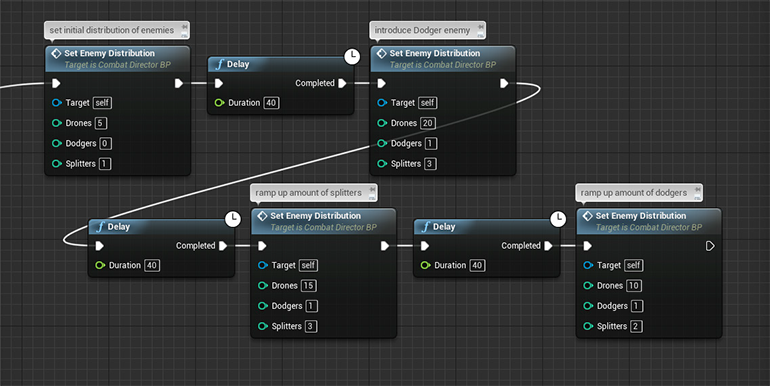
Task: Click the Dodgers pin on 'ramp up amount of splitters' node
Action: (263, 306)
